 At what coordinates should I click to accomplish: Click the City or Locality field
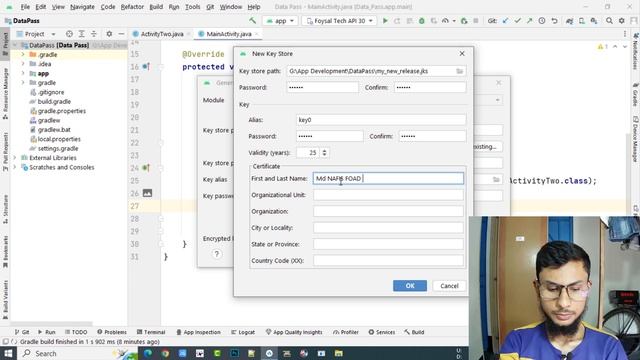(x=388, y=228)
